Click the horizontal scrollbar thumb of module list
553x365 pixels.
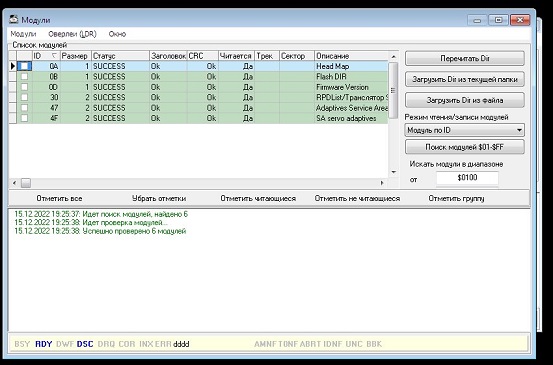(26, 183)
